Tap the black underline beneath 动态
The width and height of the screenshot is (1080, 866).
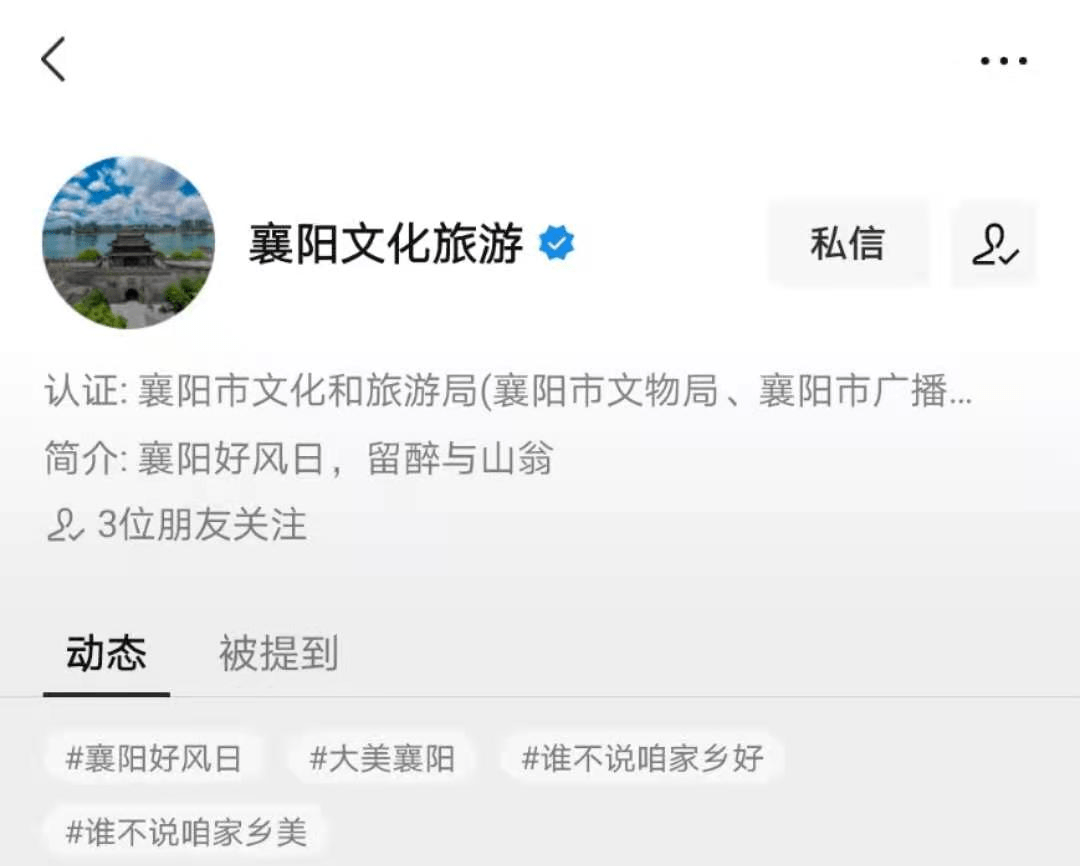[x=106, y=694]
